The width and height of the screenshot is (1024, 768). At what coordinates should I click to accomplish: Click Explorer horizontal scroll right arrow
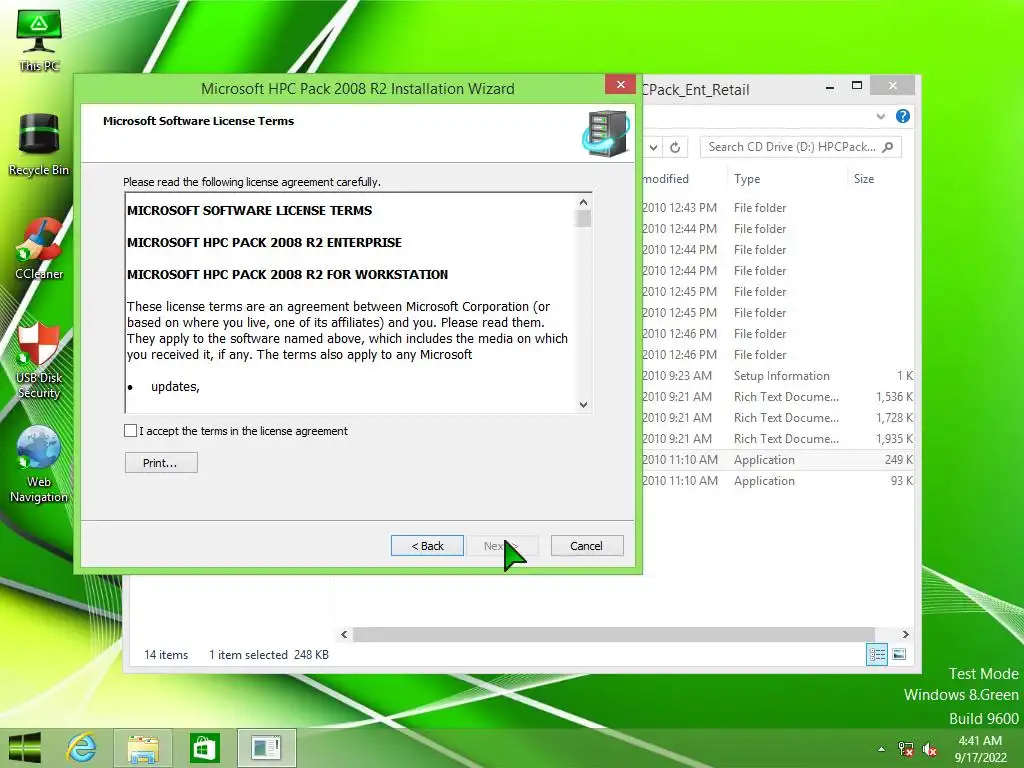click(905, 634)
